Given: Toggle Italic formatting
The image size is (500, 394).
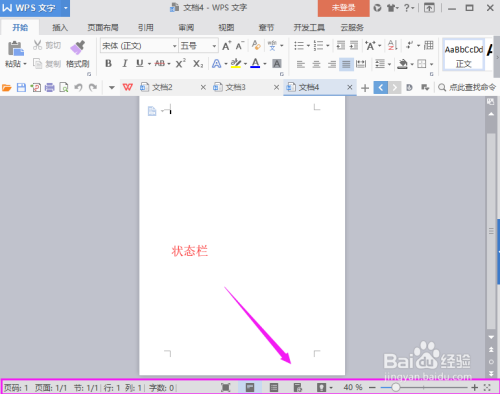Looking at the screenshot, I should [125, 63].
